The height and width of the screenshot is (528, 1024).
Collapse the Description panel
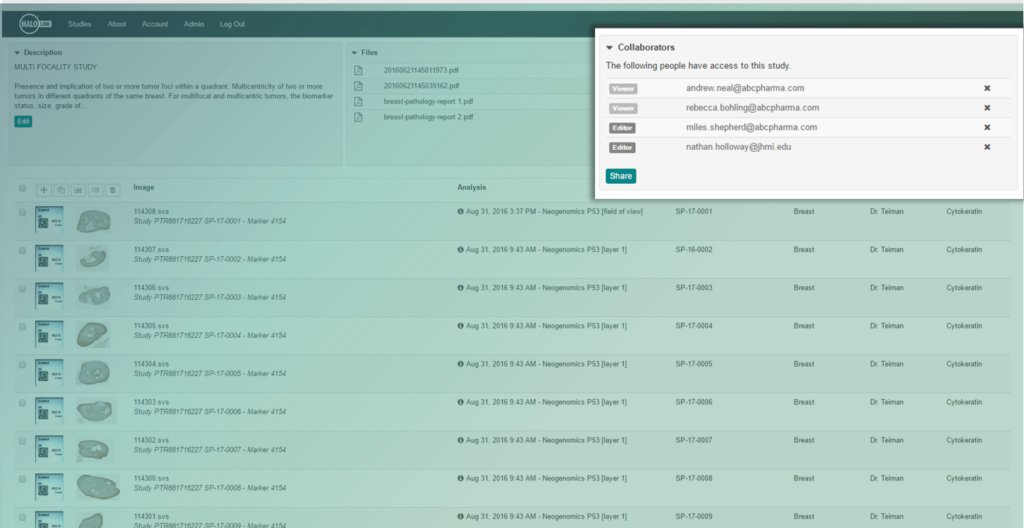point(17,52)
